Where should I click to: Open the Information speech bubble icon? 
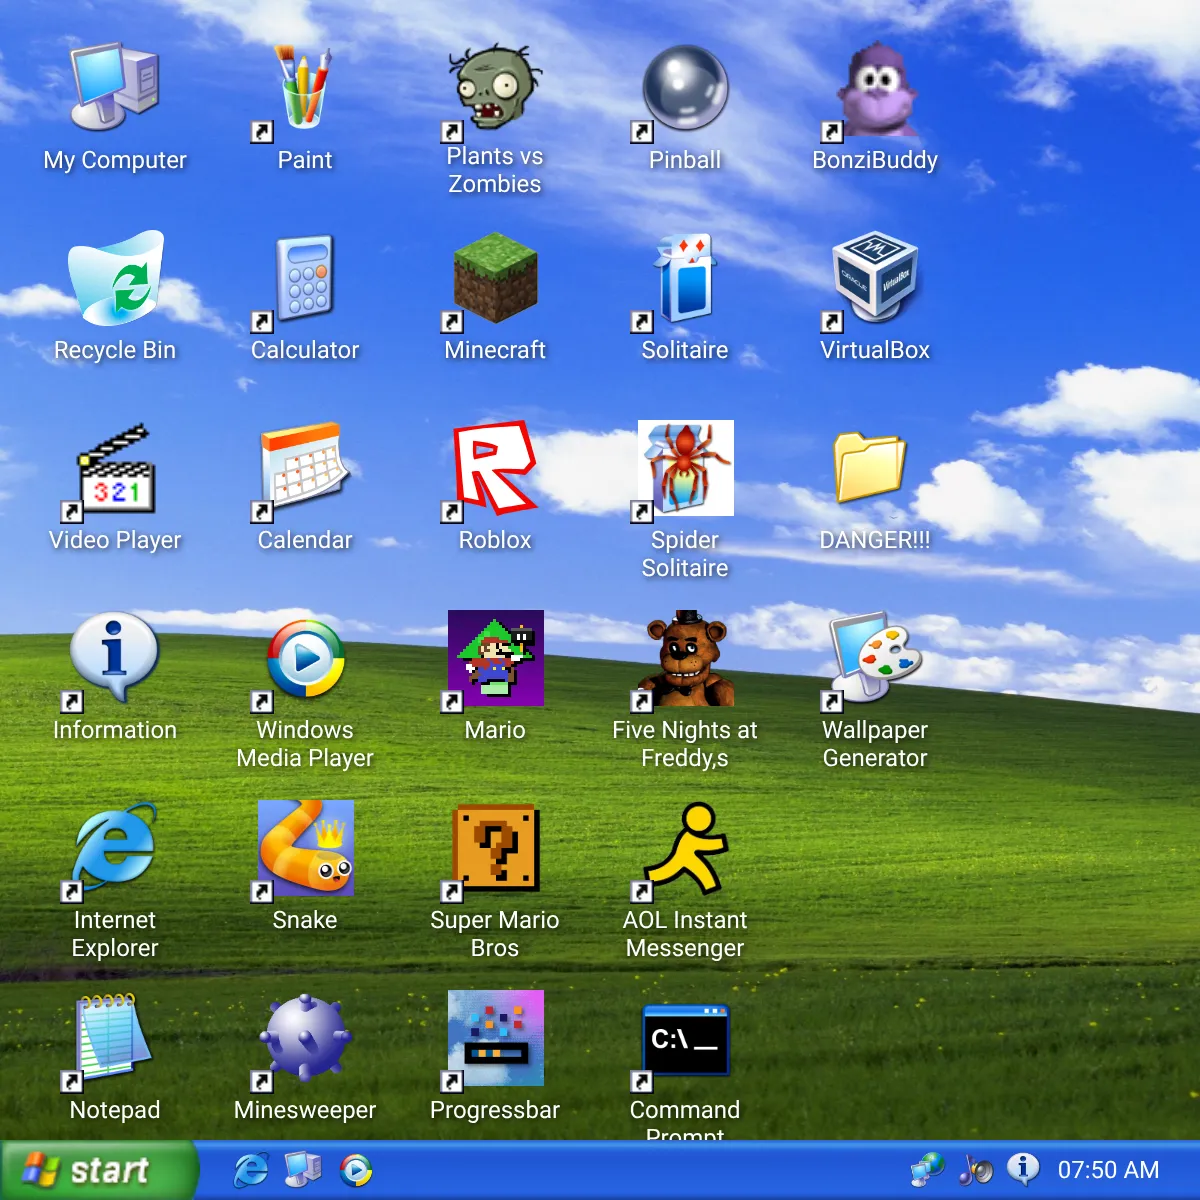115,659
